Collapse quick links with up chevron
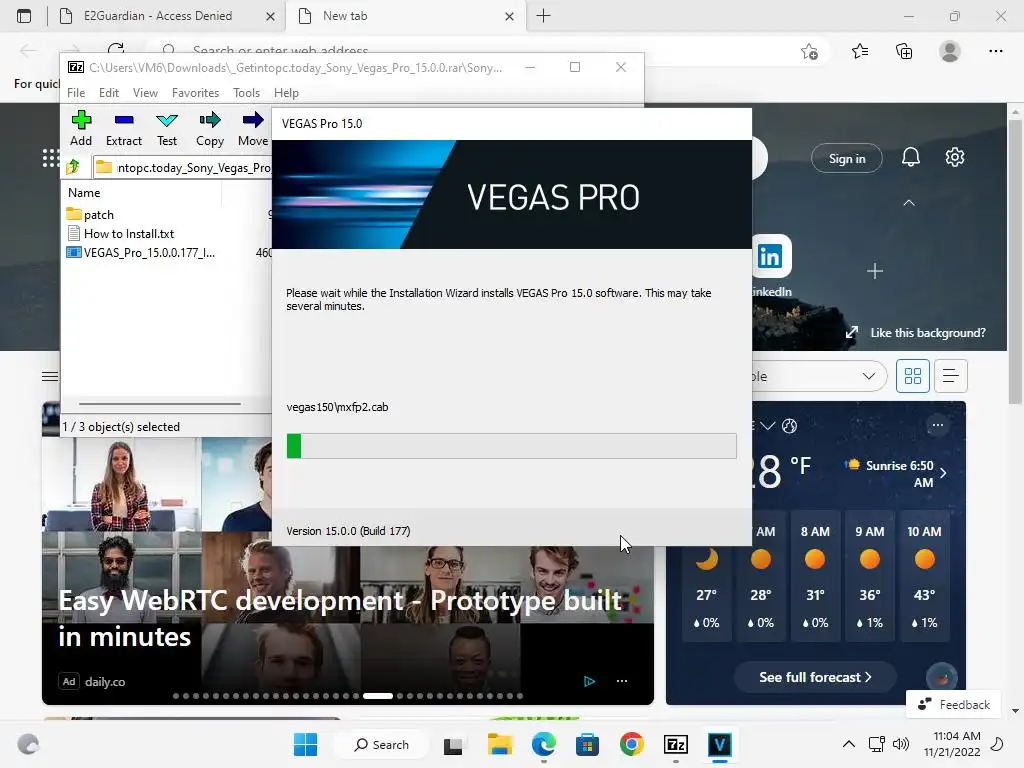Screen dimensions: 1024x768 click(x=908, y=203)
